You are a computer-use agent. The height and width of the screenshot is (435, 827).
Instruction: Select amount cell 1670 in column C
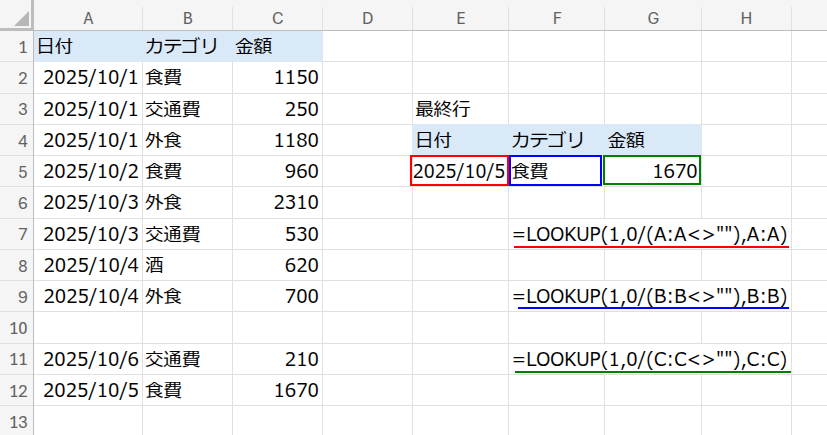coord(277,390)
